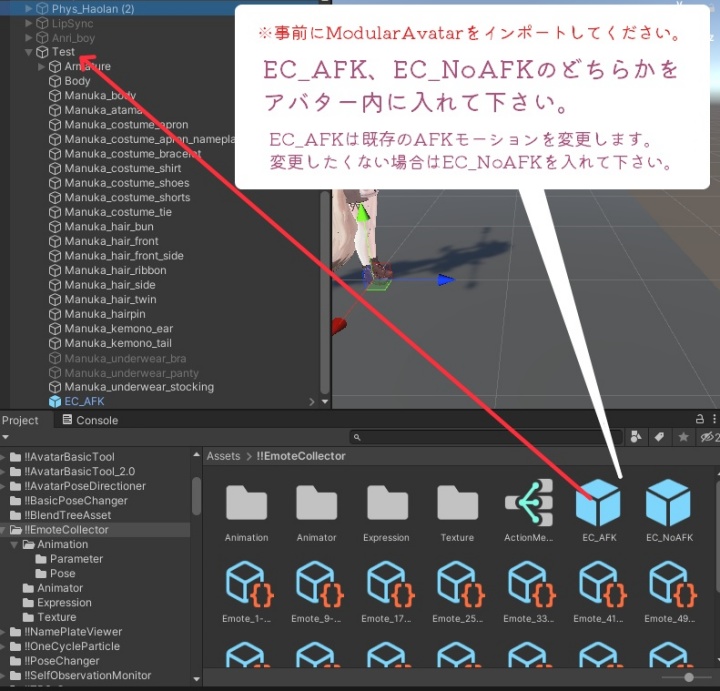Click the EC_AFK cube icon in hierarchy
720x691 pixels.
tap(55, 401)
